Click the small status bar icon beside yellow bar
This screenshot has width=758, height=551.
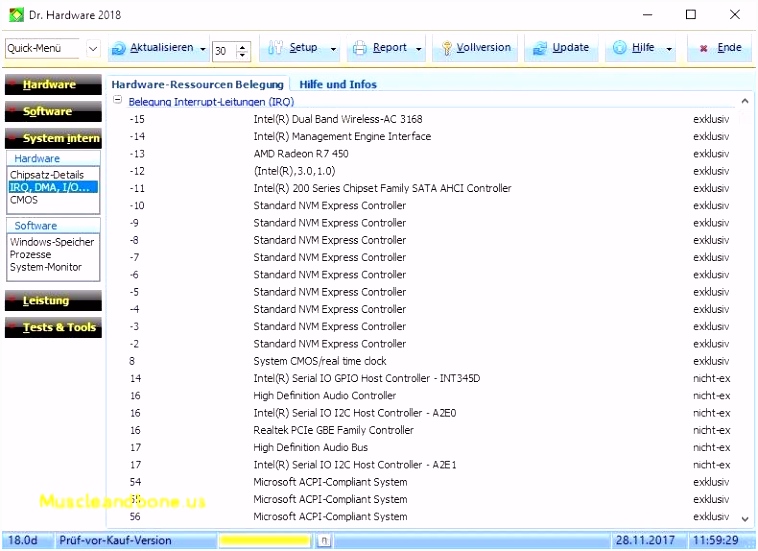click(x=324, y=540)
